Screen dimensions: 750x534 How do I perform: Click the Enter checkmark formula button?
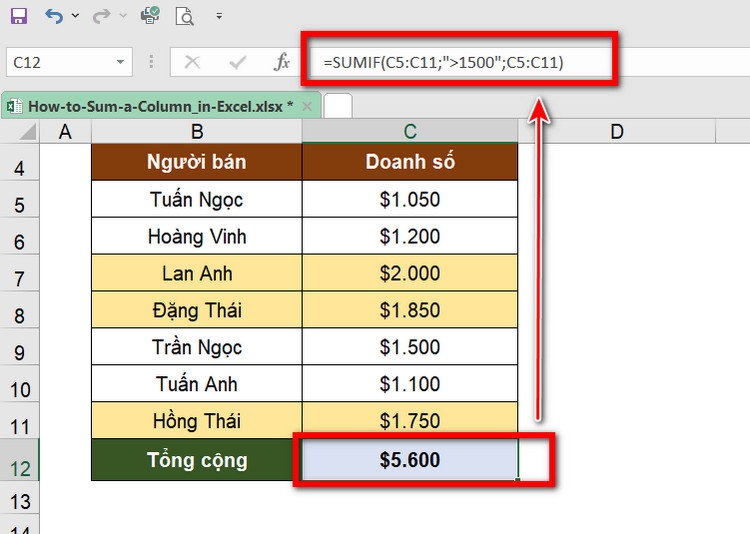tap(237, 62)
